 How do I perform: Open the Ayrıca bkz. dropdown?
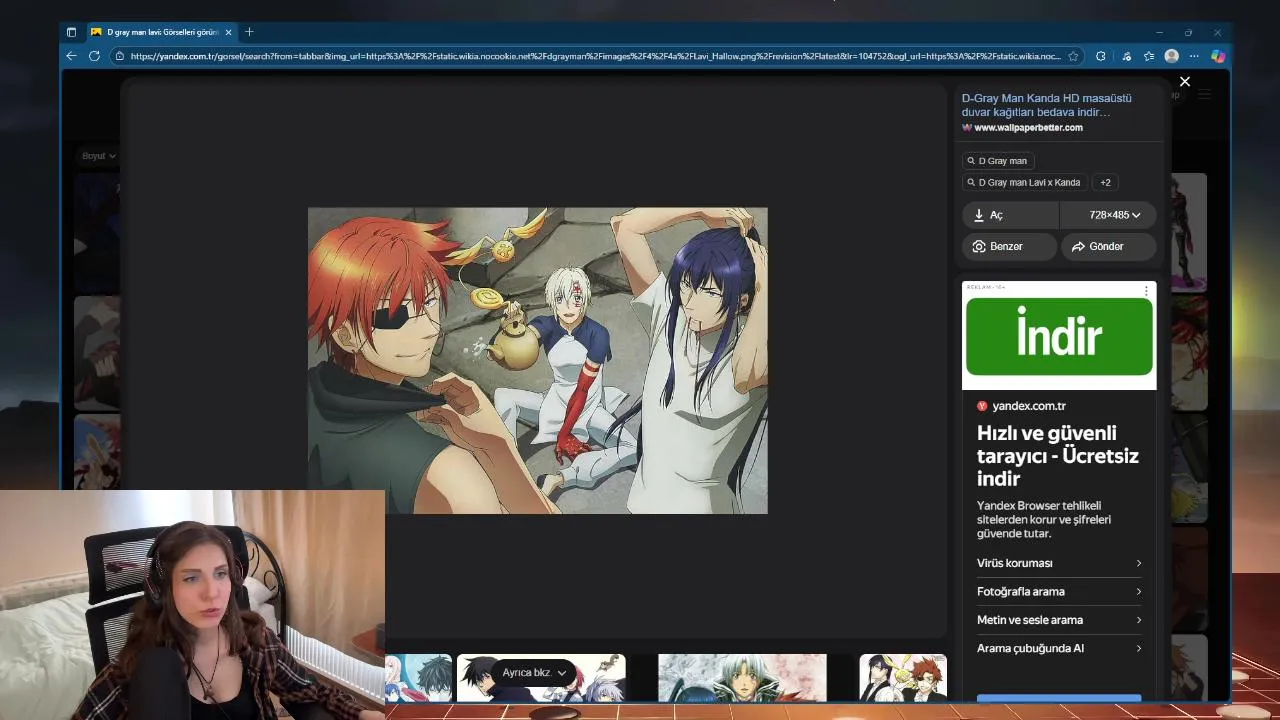534,673
